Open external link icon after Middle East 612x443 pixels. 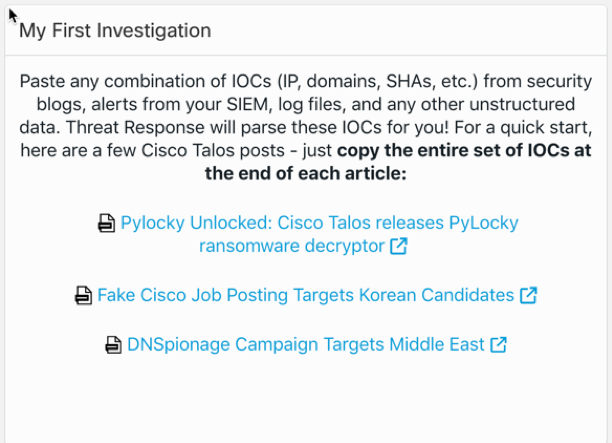[498, 345]
